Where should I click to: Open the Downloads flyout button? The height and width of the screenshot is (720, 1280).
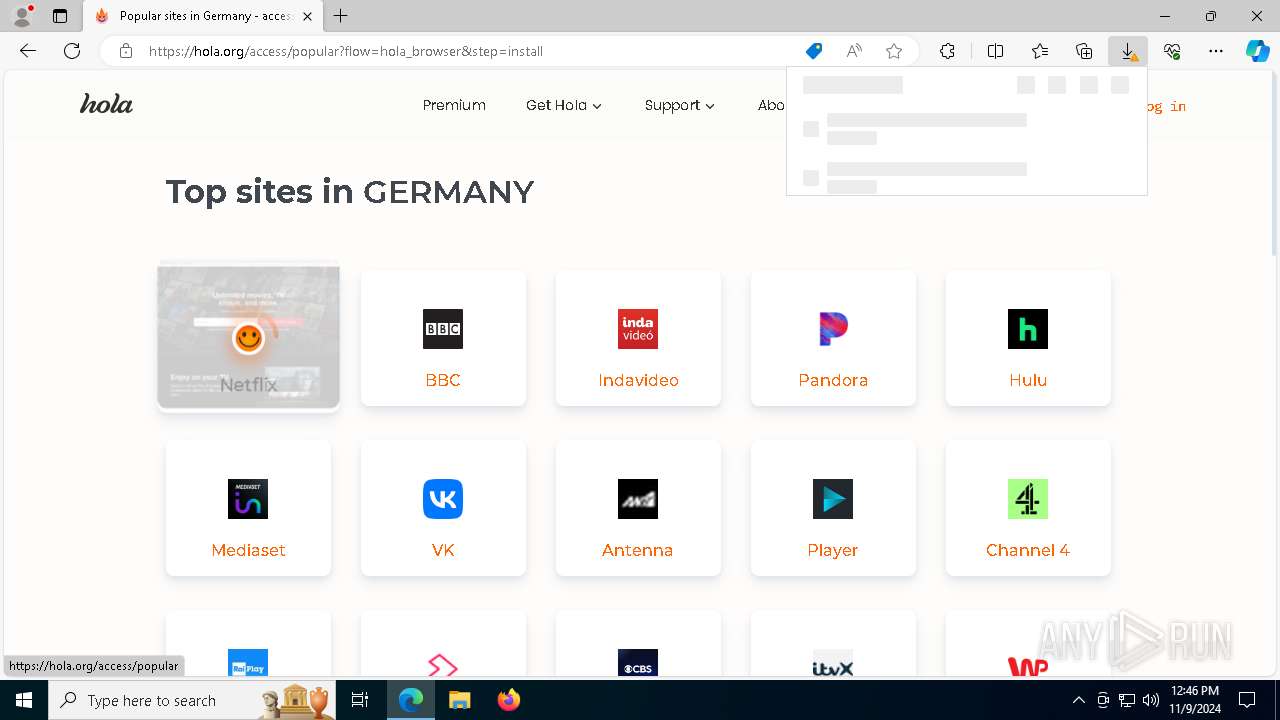[1128, 51]
